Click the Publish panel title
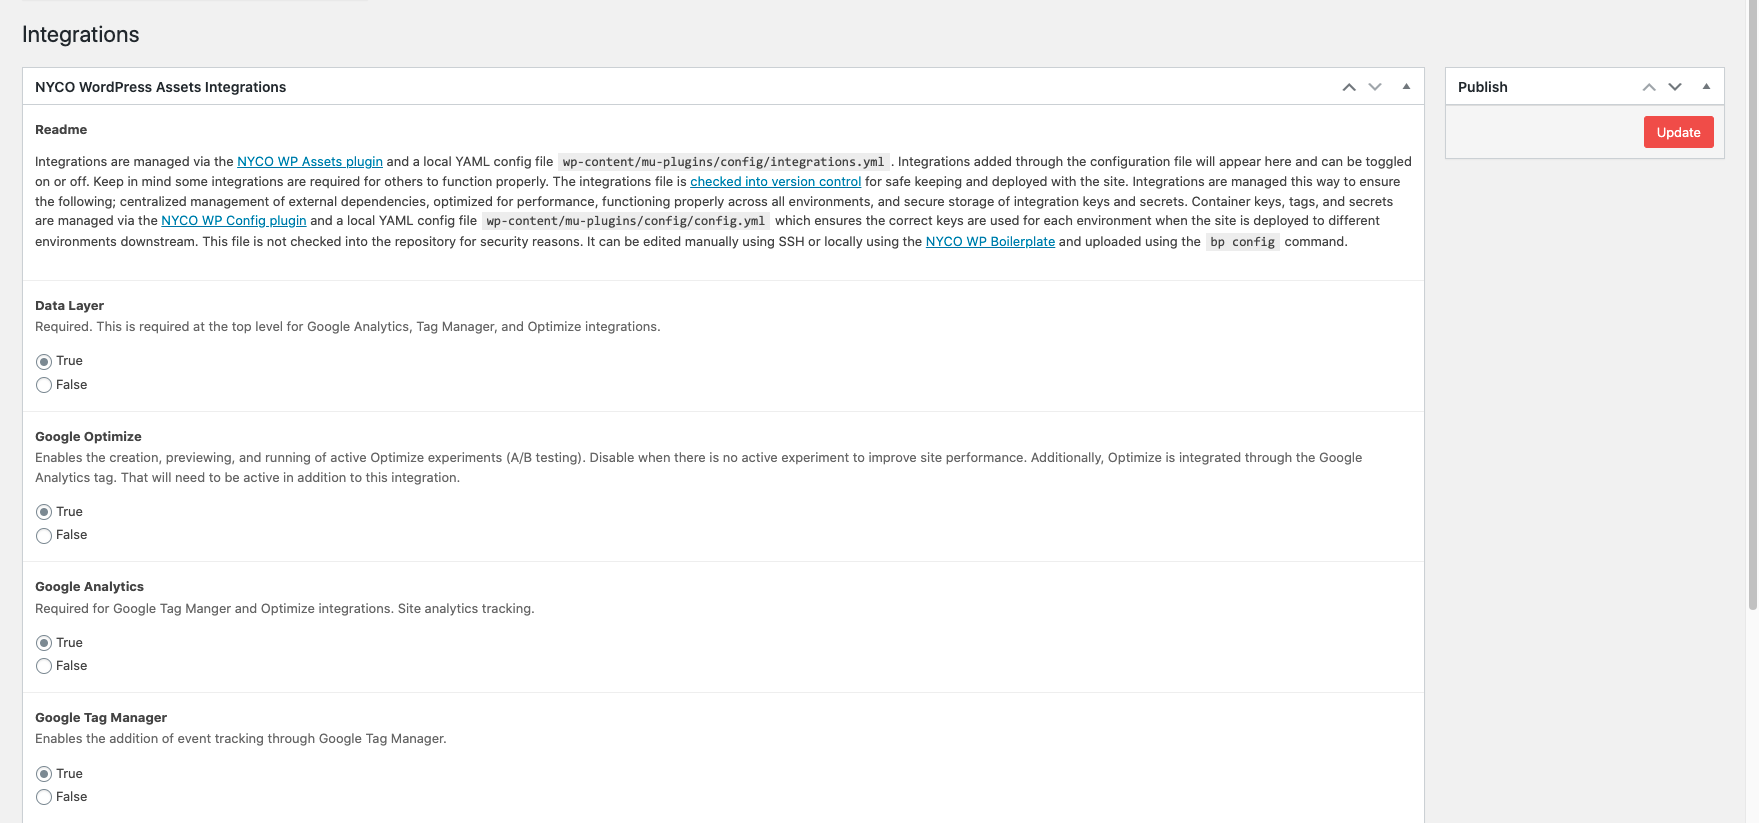Viewport: 1759px width, 823px height. [x=1483, y=87]
